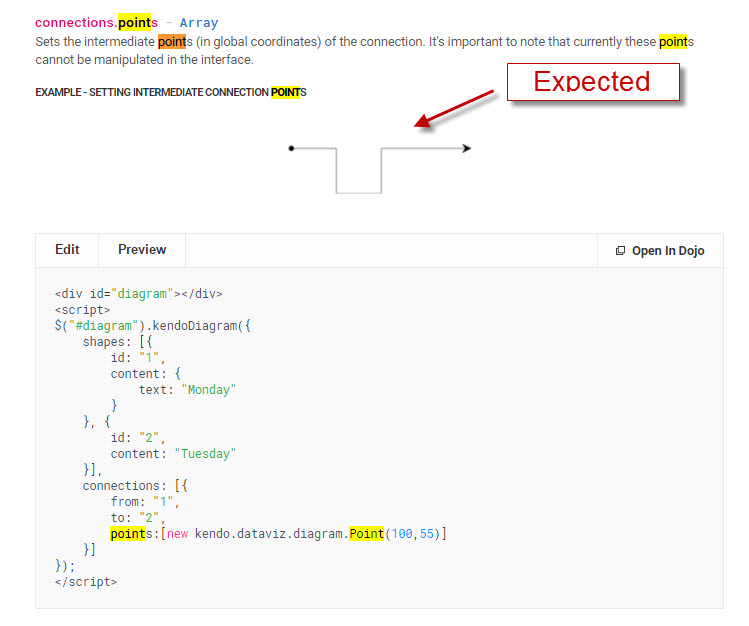Click the number 100 in code
The image size is (749, 626).
click(401, 534)
